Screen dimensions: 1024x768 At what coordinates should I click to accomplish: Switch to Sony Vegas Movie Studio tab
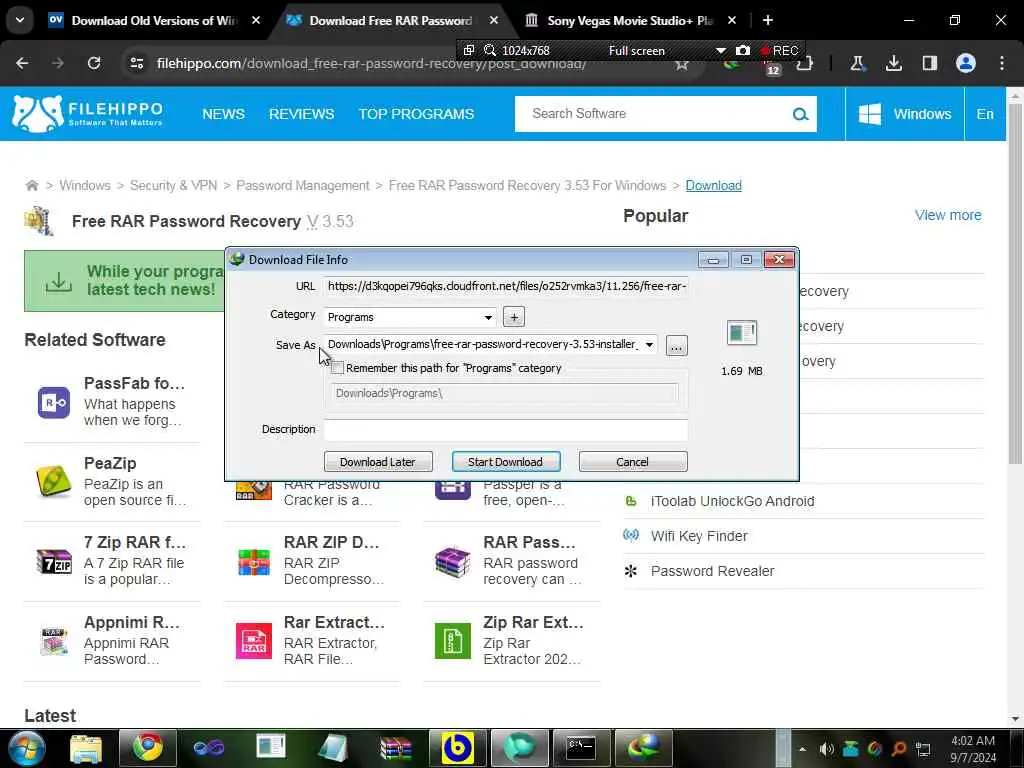coord(630,20)
